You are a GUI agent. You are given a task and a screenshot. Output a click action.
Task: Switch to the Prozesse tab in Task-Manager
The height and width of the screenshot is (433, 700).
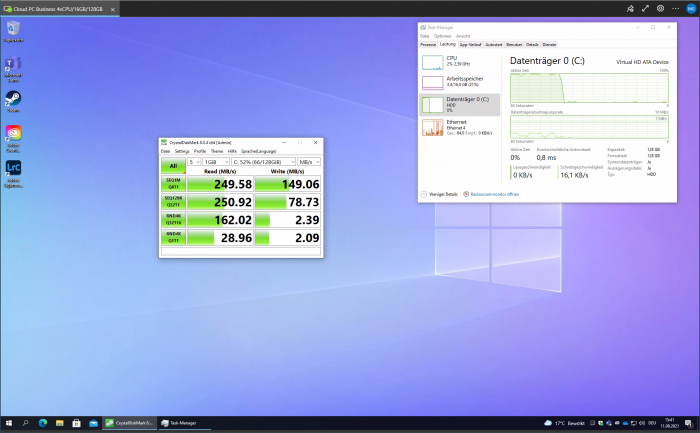pos(428,45)
